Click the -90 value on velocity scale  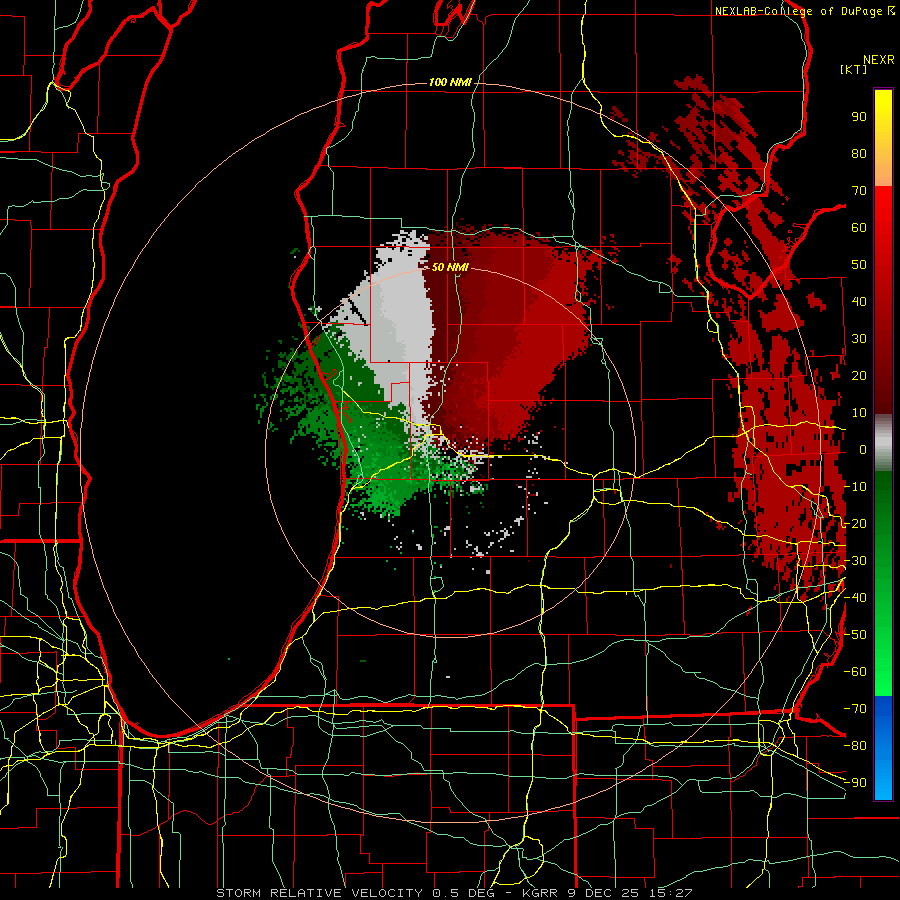[x=855, y=783]
